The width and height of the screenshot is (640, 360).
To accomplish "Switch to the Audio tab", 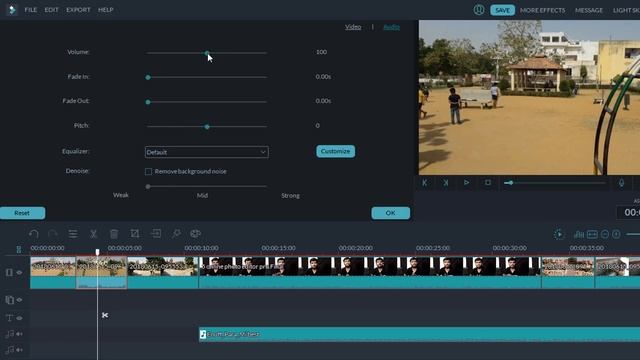I will pos(391,27).
